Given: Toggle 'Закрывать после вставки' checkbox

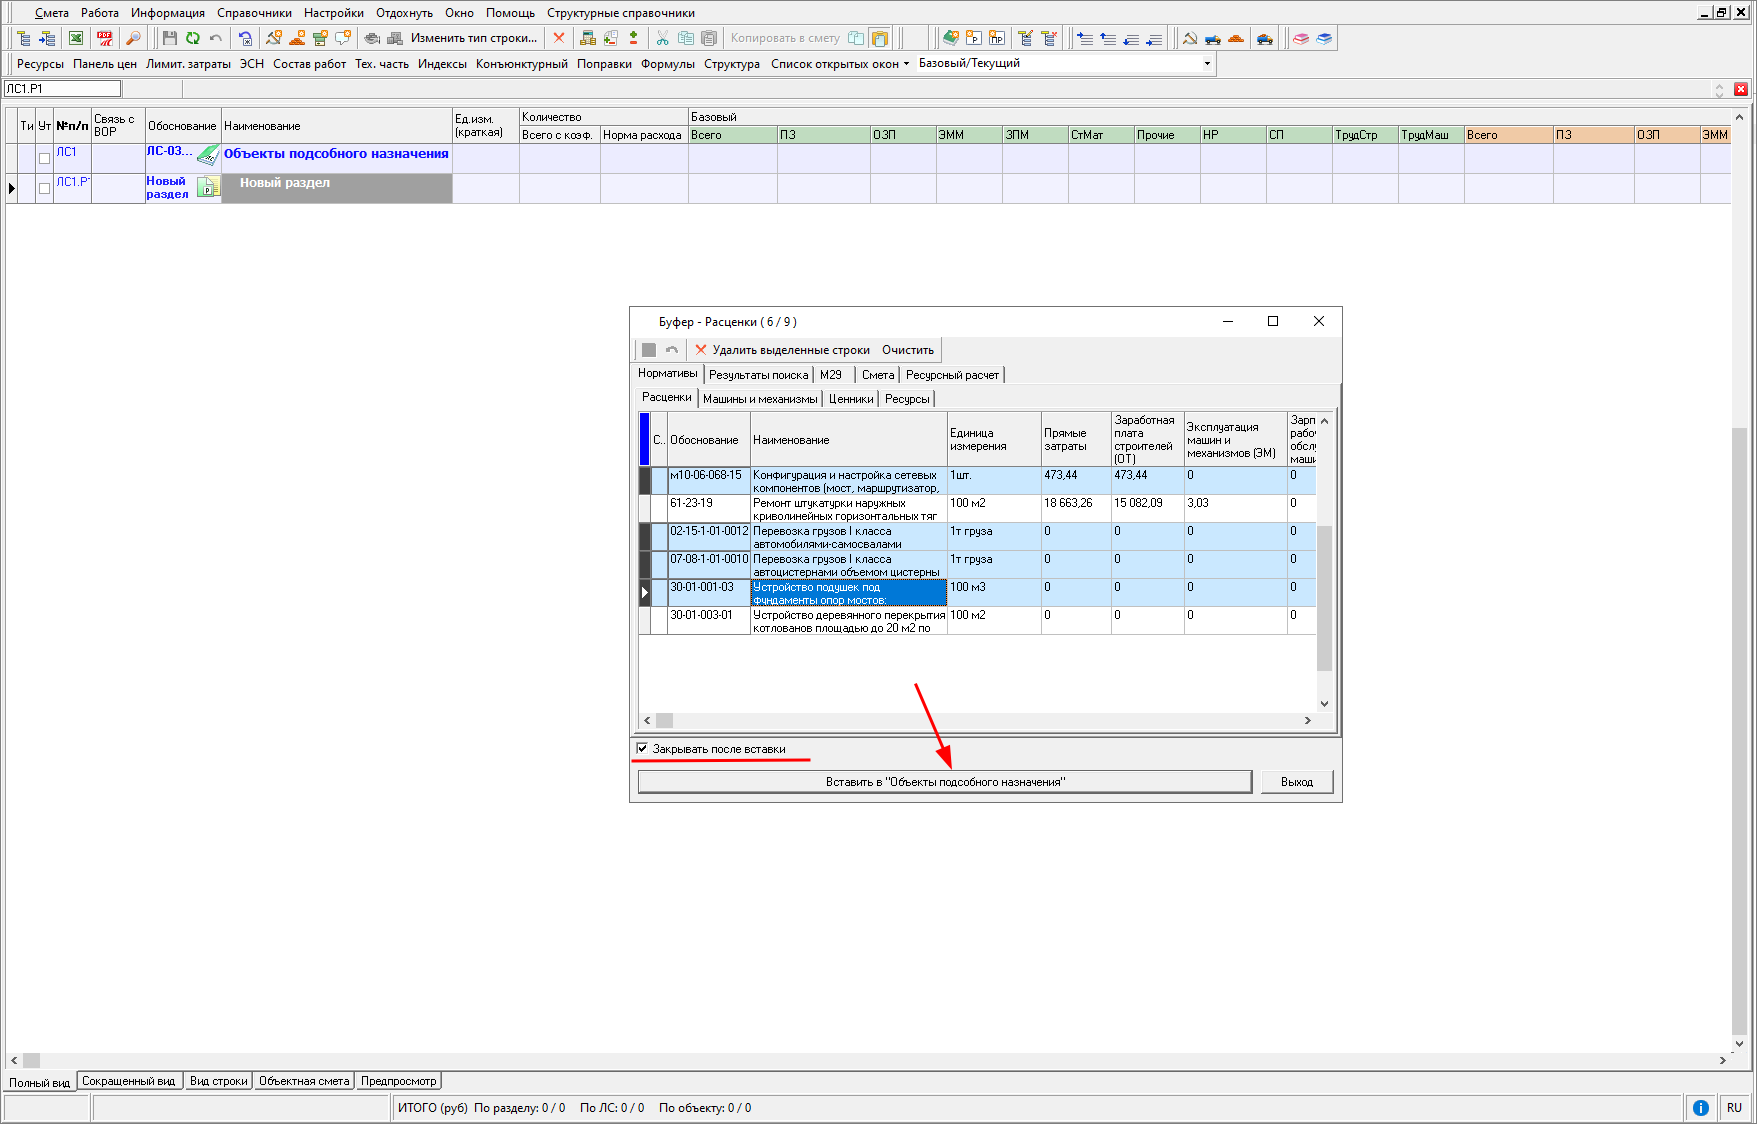Looking at the screenshot, I should tap(642, 748).
